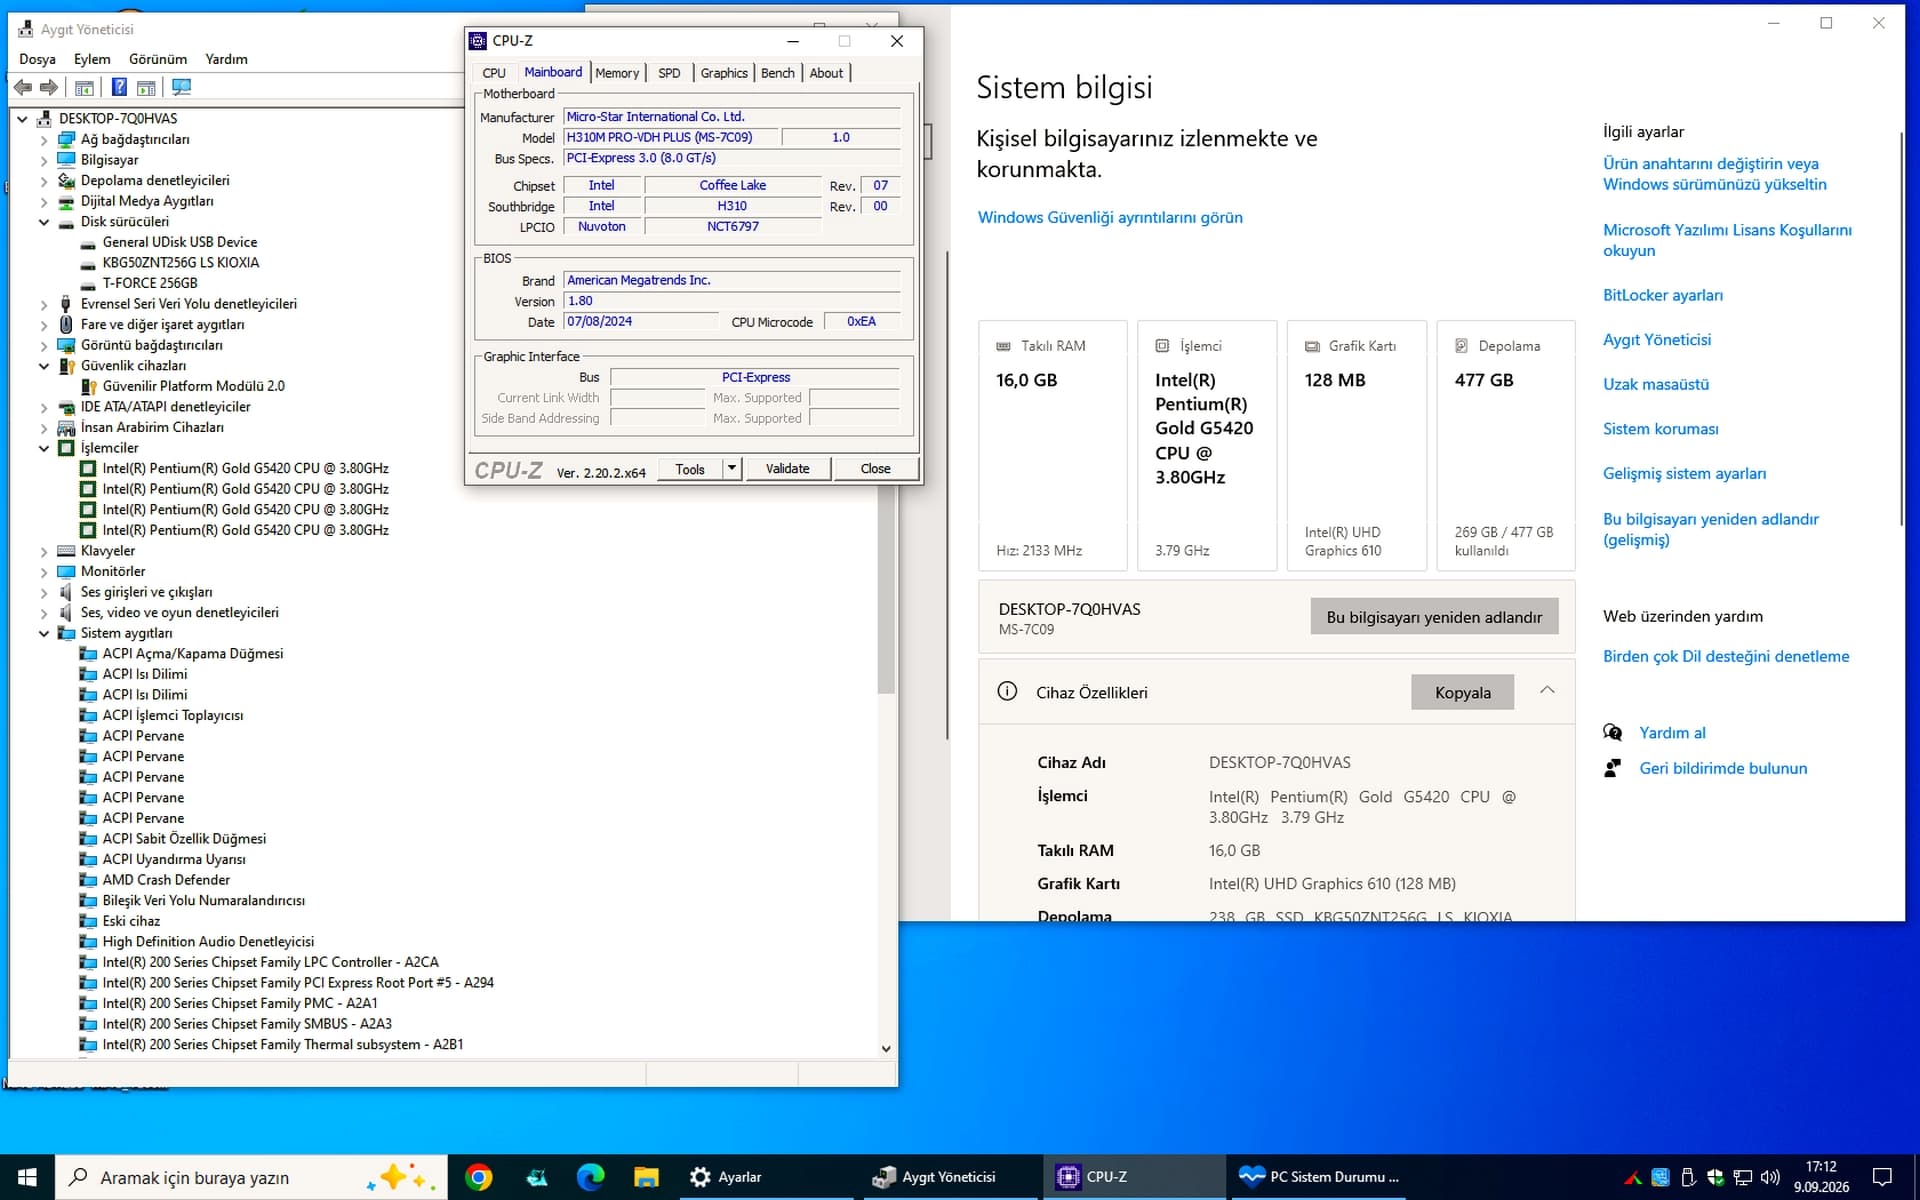
Task: Select the KBG50ZNT256G LS KIOXIA disk
Action: 180,263
